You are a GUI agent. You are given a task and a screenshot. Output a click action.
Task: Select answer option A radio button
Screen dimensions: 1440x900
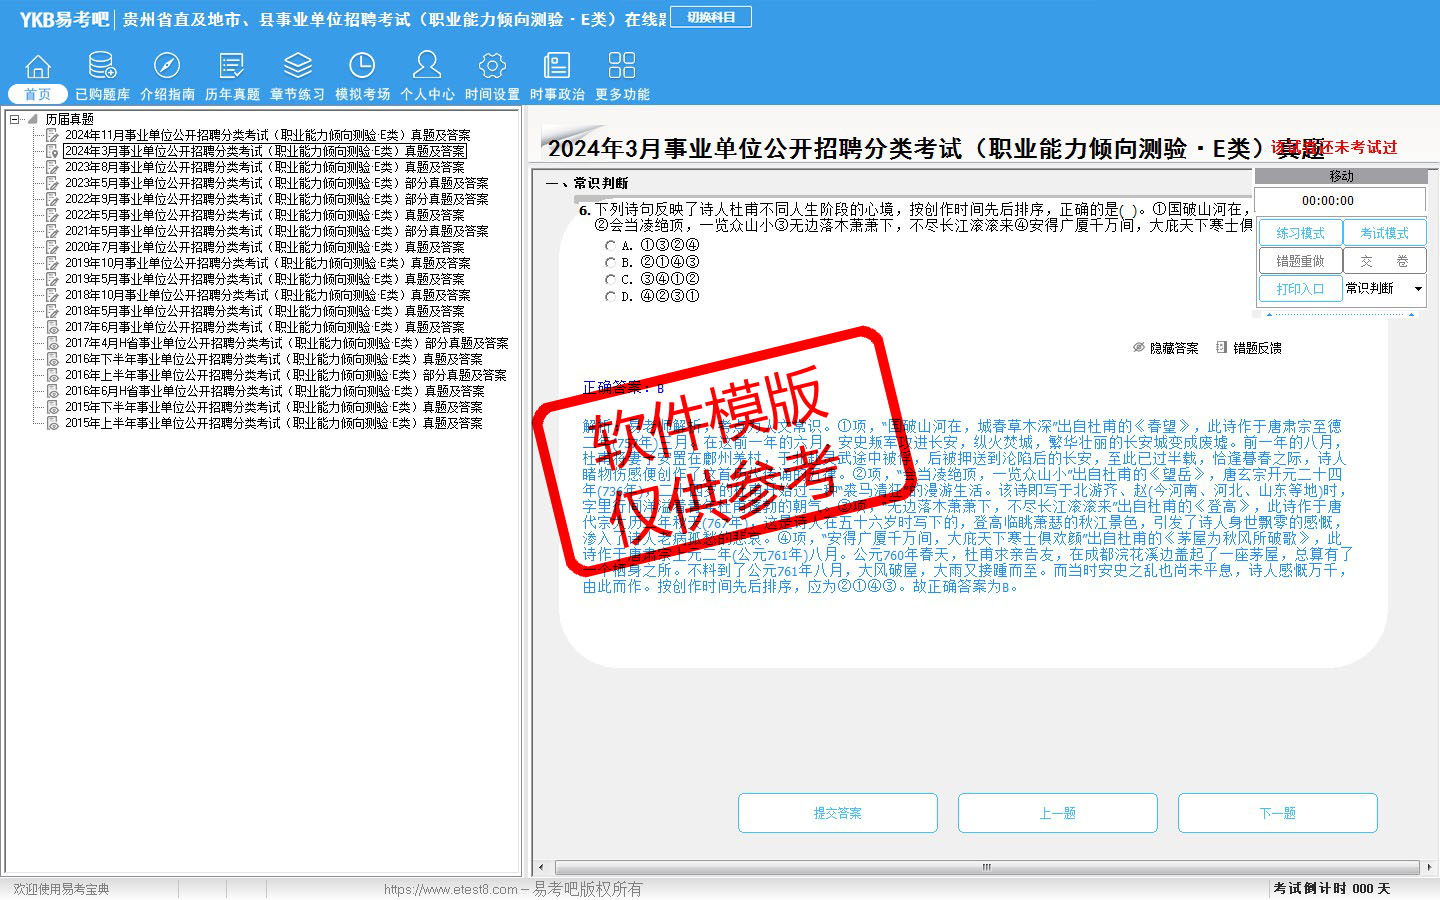pyautogui.click(x=611, y=245)
